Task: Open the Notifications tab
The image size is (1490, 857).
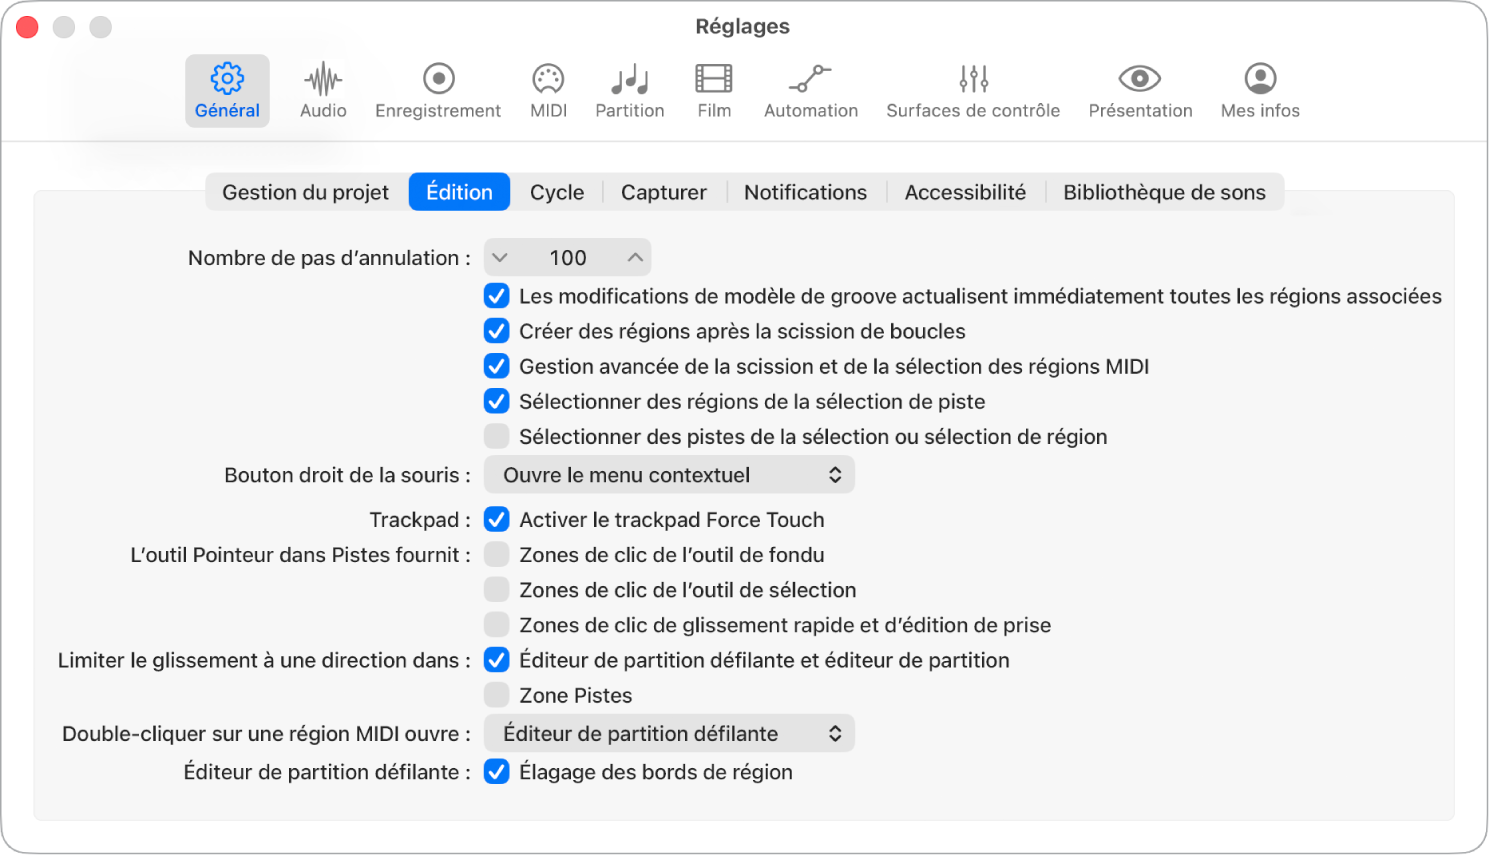Action: pos(804,191)
